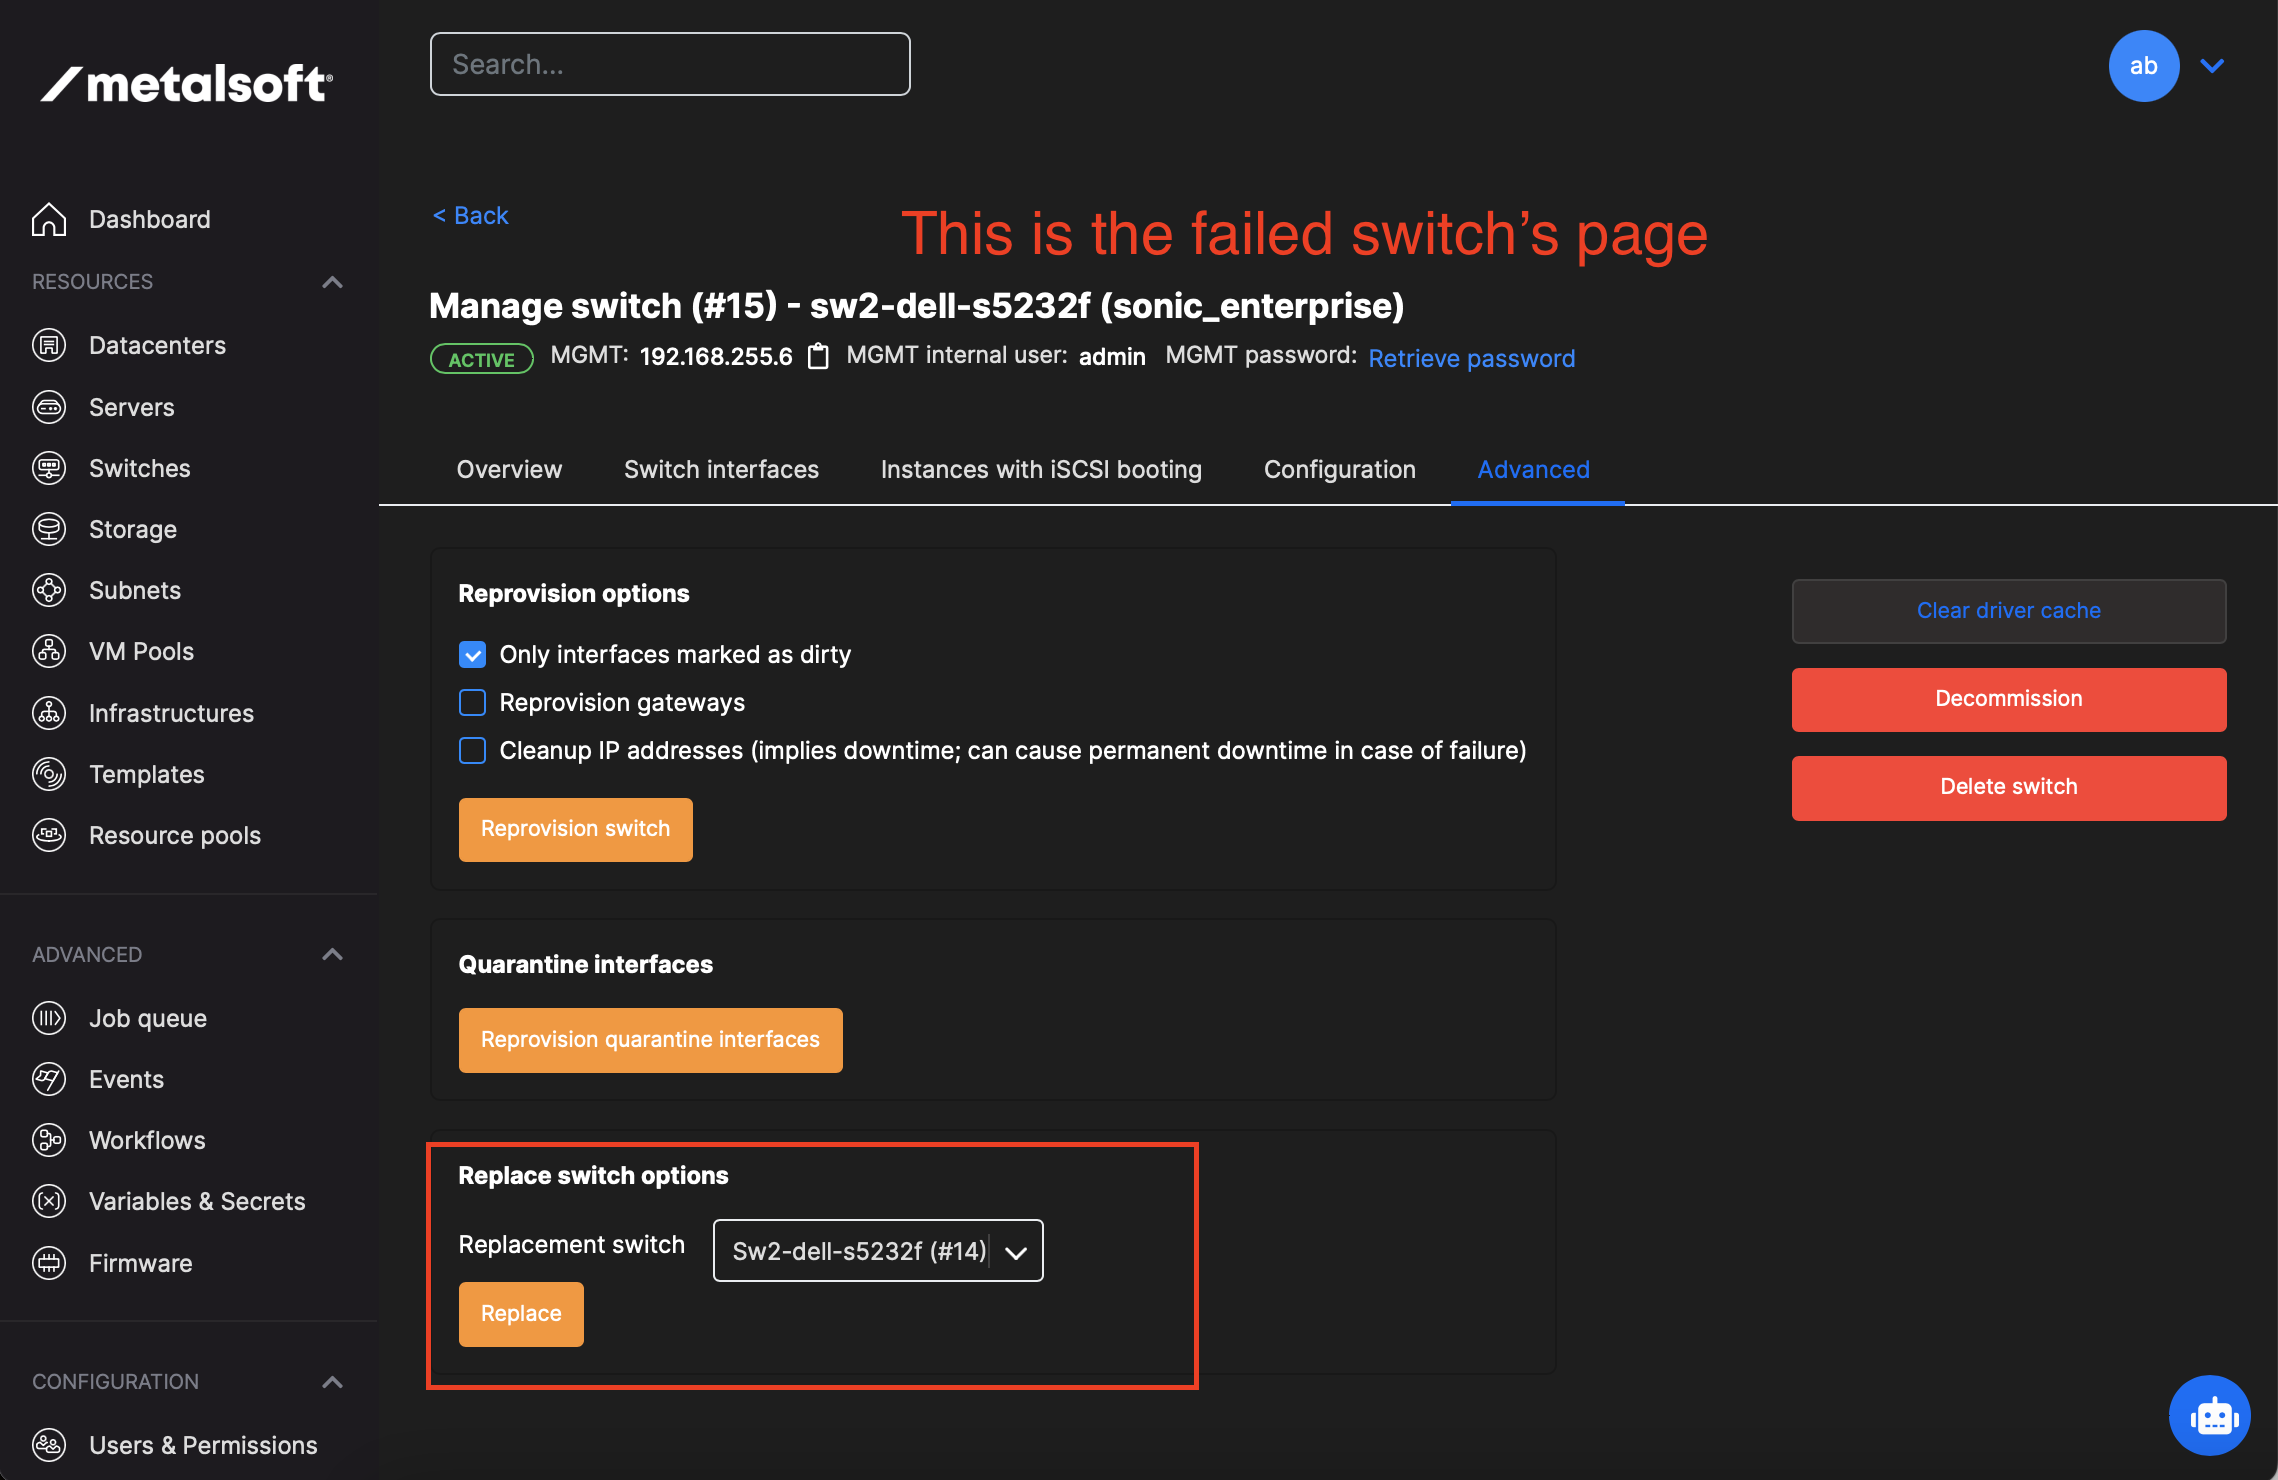Collapse the ADVANCED sidebar section
The height and width of the screenshot is (1480, 2278).
tap(333, 955)
